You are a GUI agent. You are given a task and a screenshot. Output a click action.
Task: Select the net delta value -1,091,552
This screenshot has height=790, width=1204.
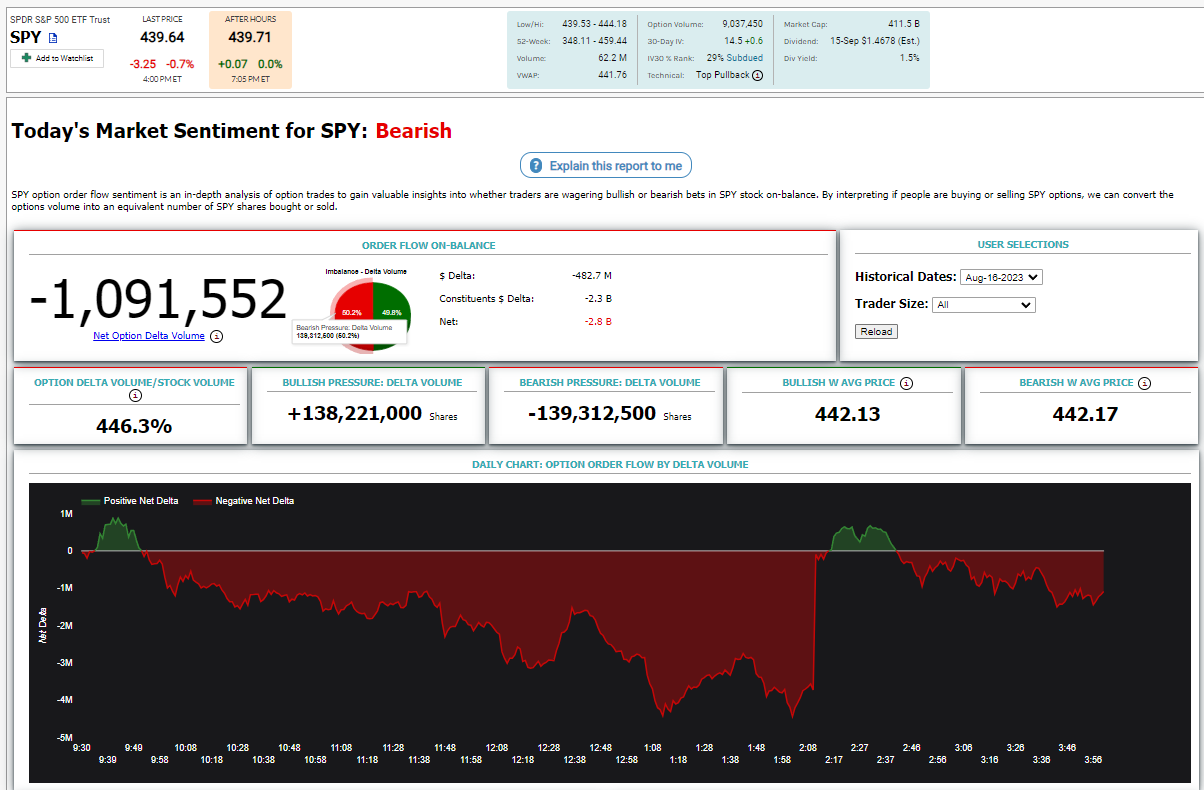click(158, 299)
